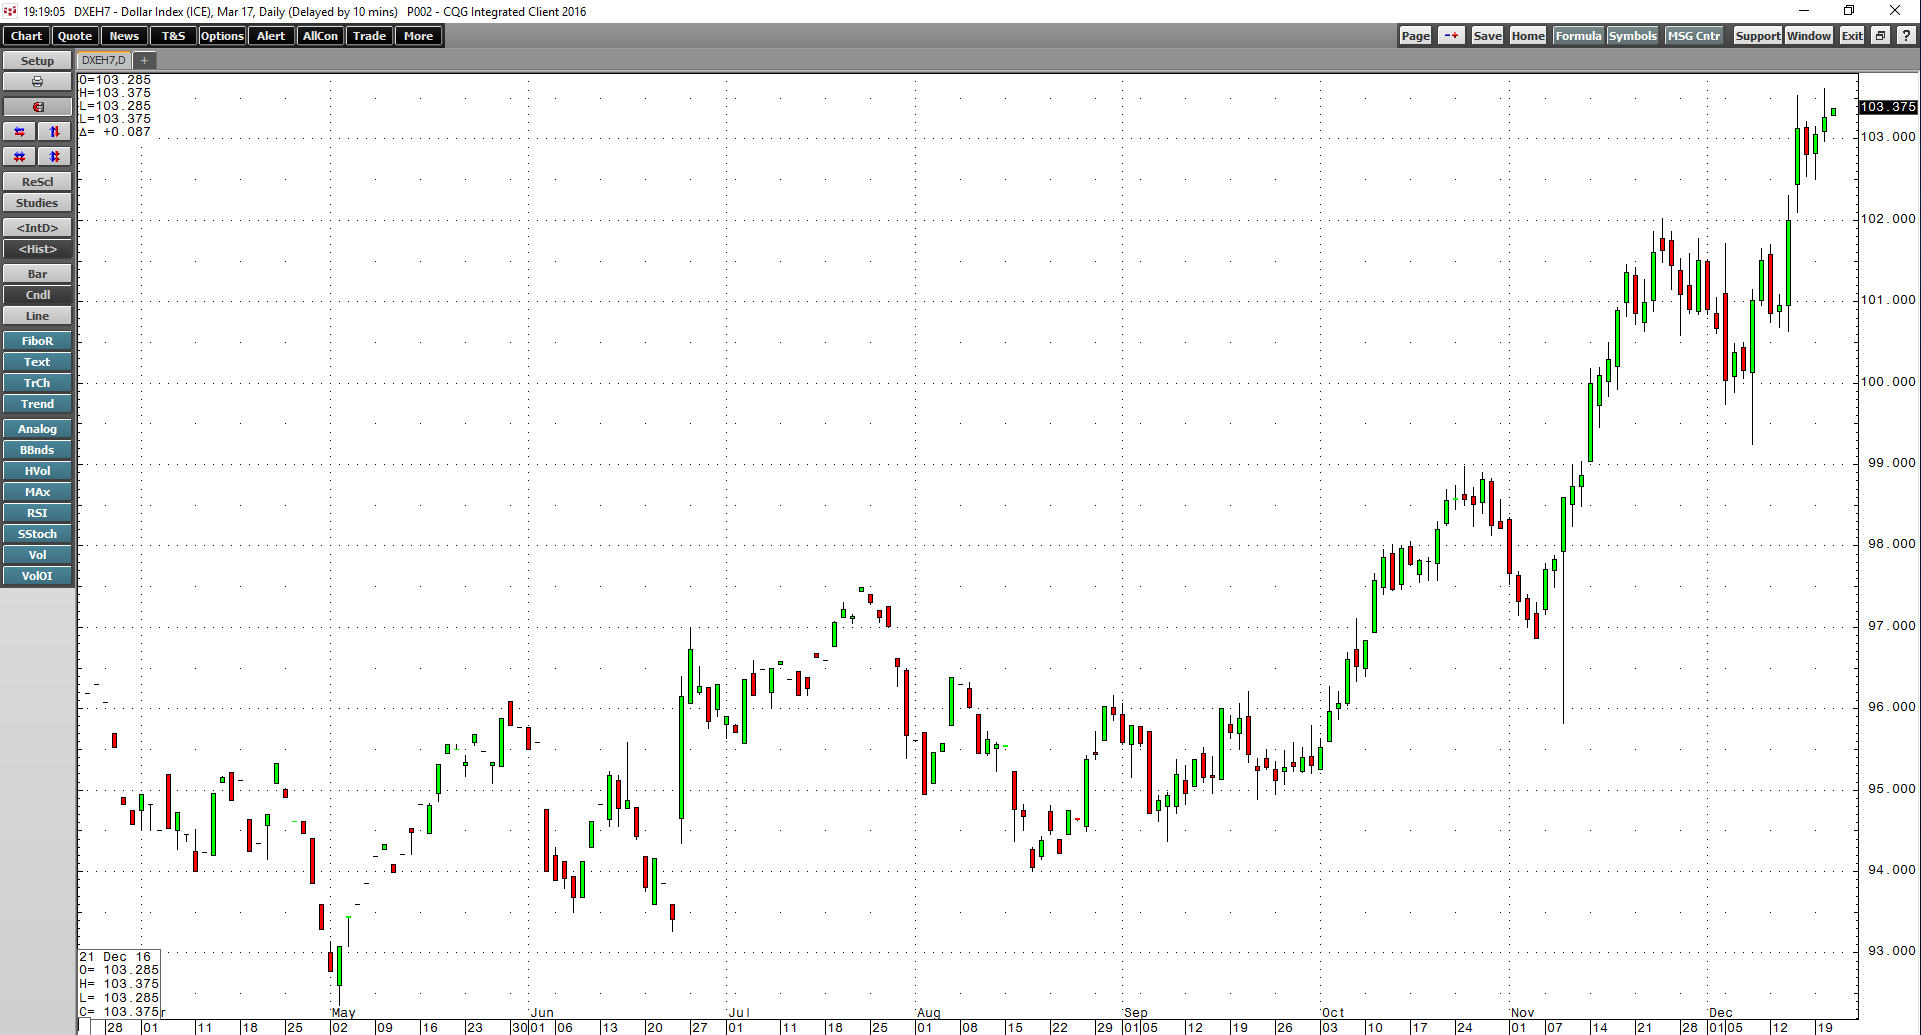Open the More dropdown button
The height and width of the screenshot is (1035, 1921).
[418, 36]
